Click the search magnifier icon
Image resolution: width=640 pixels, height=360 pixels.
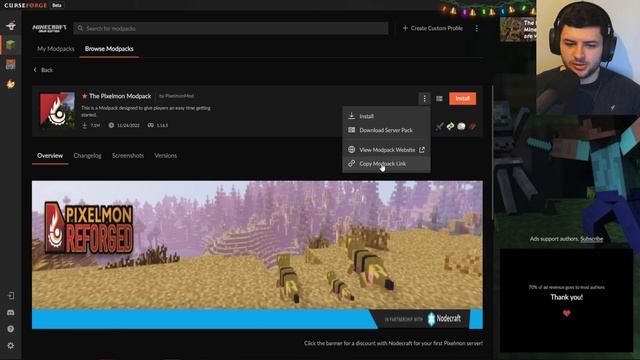(80, 28)
